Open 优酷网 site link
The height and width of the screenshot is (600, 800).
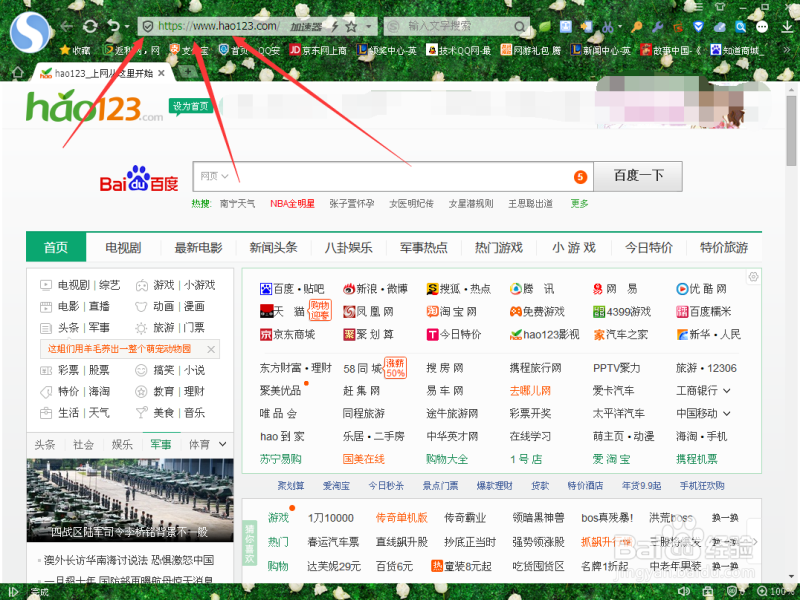point(702,289)
